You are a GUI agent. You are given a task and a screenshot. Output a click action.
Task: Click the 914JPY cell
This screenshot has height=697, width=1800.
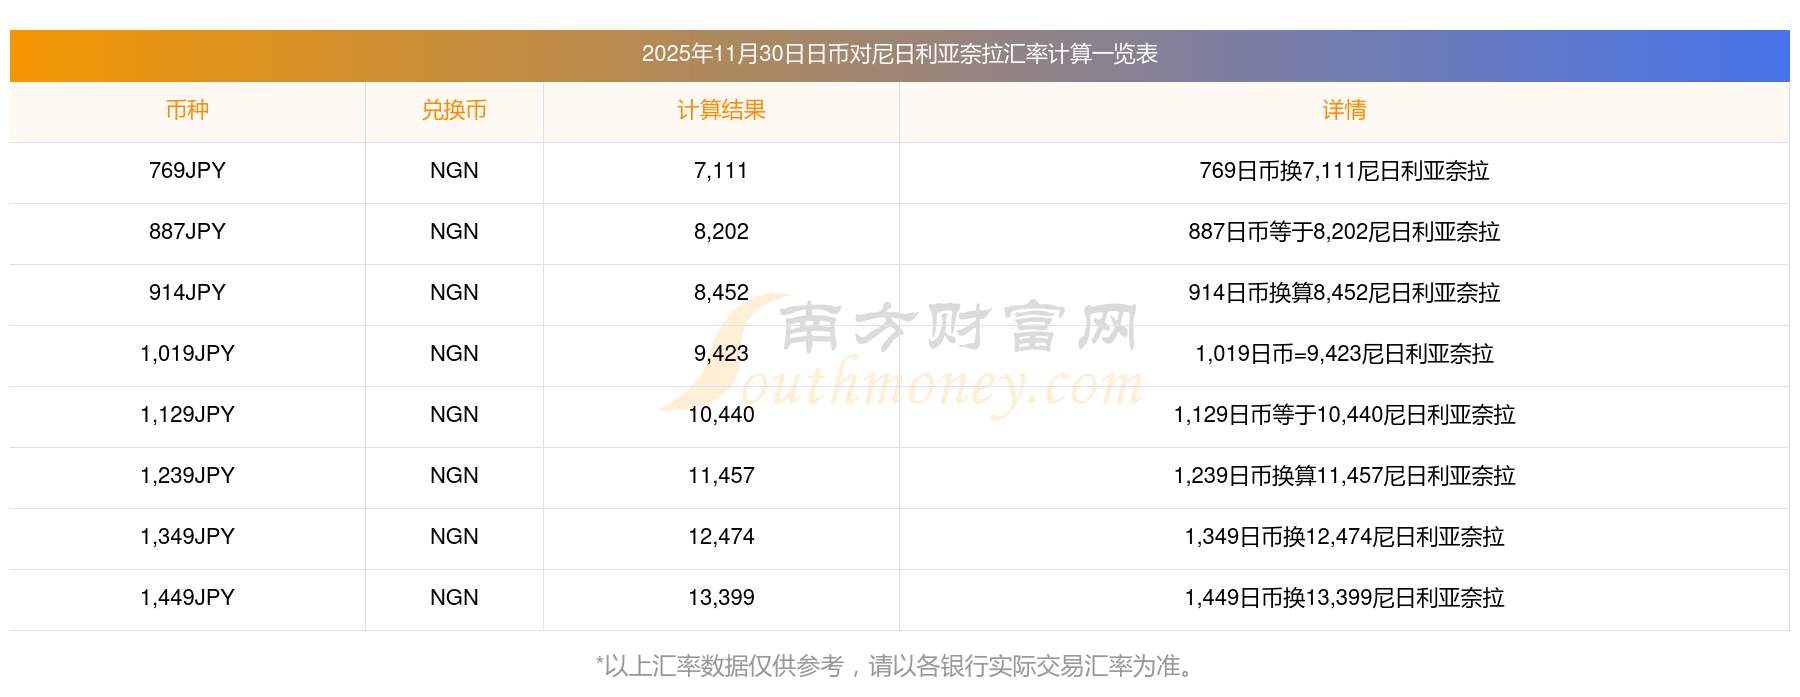point(187,293)
